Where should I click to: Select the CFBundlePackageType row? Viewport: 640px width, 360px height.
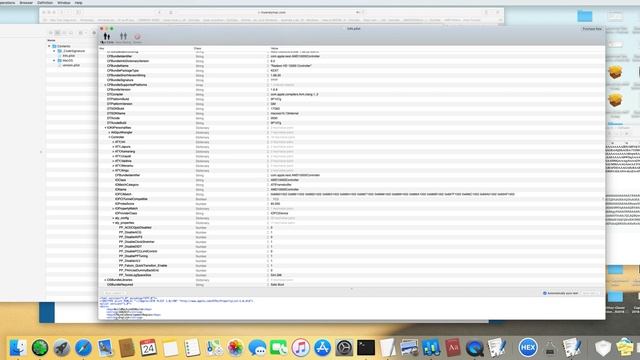click(352, 71)
